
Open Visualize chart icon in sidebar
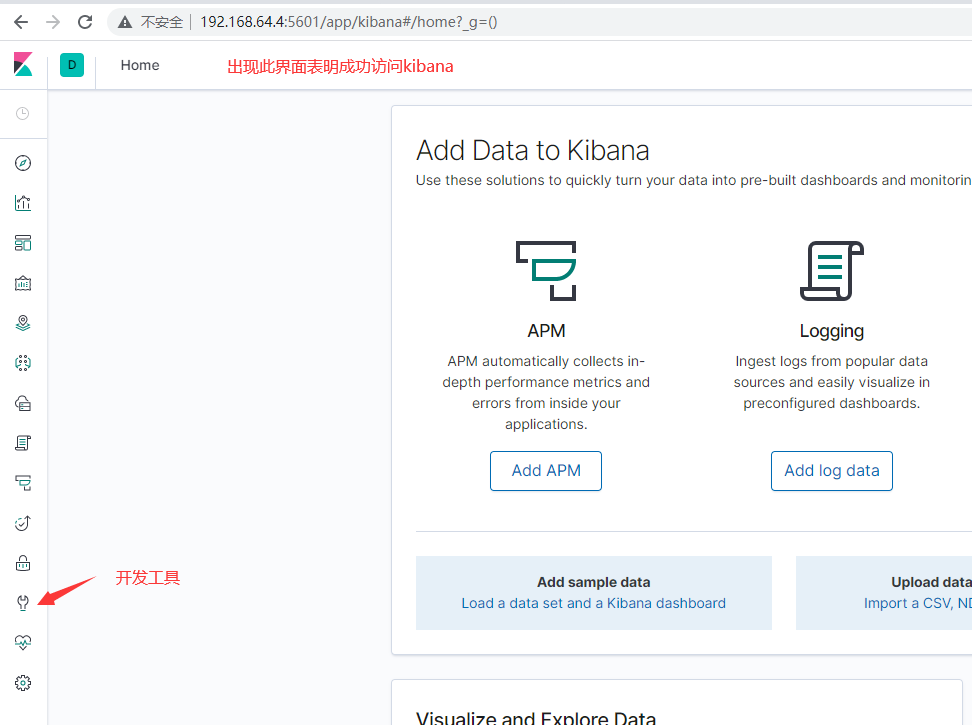click(23, 203)
